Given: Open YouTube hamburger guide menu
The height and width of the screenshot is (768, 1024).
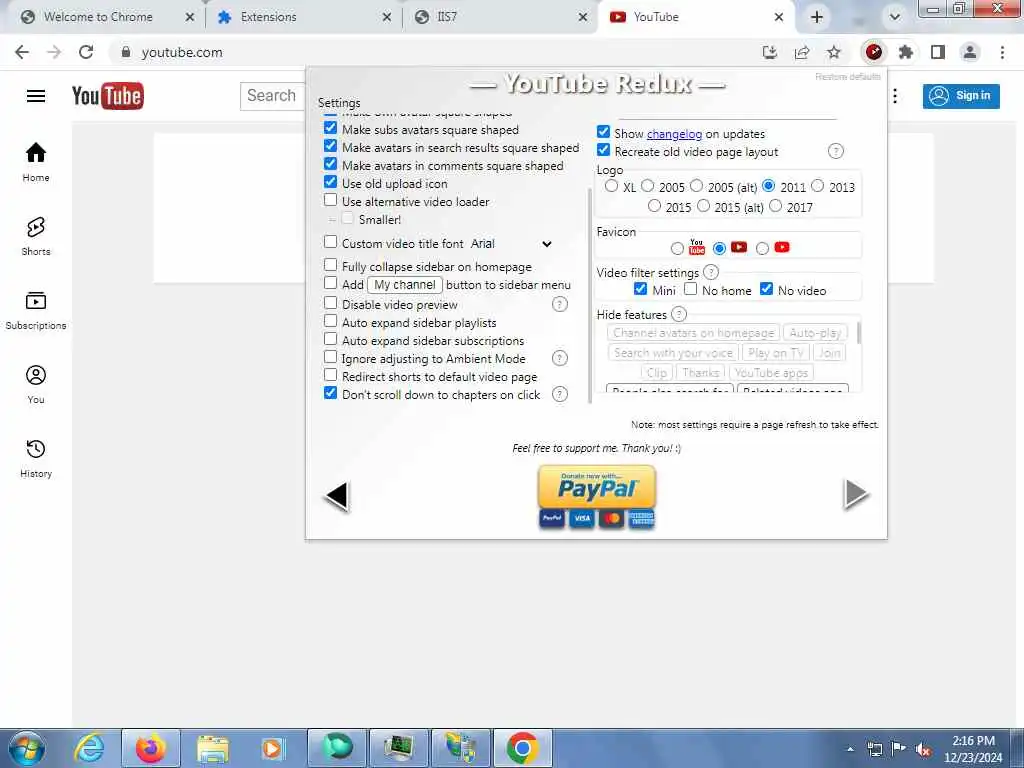Looking at the screenshot, I should 36,96.
